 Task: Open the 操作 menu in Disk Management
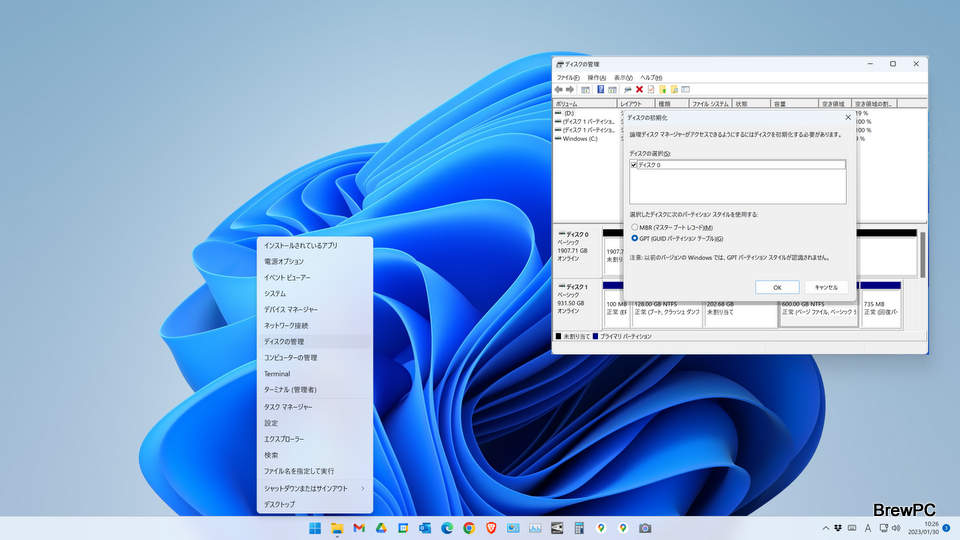(x=596, y=77)
